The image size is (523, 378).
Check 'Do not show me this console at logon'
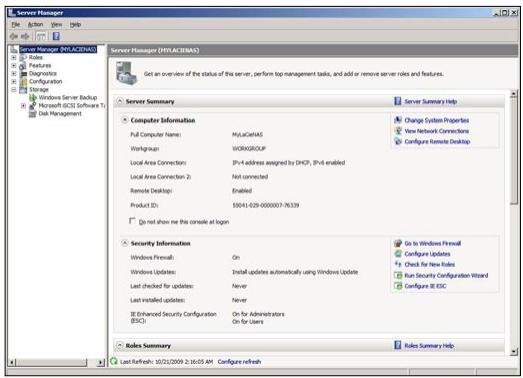132,221
